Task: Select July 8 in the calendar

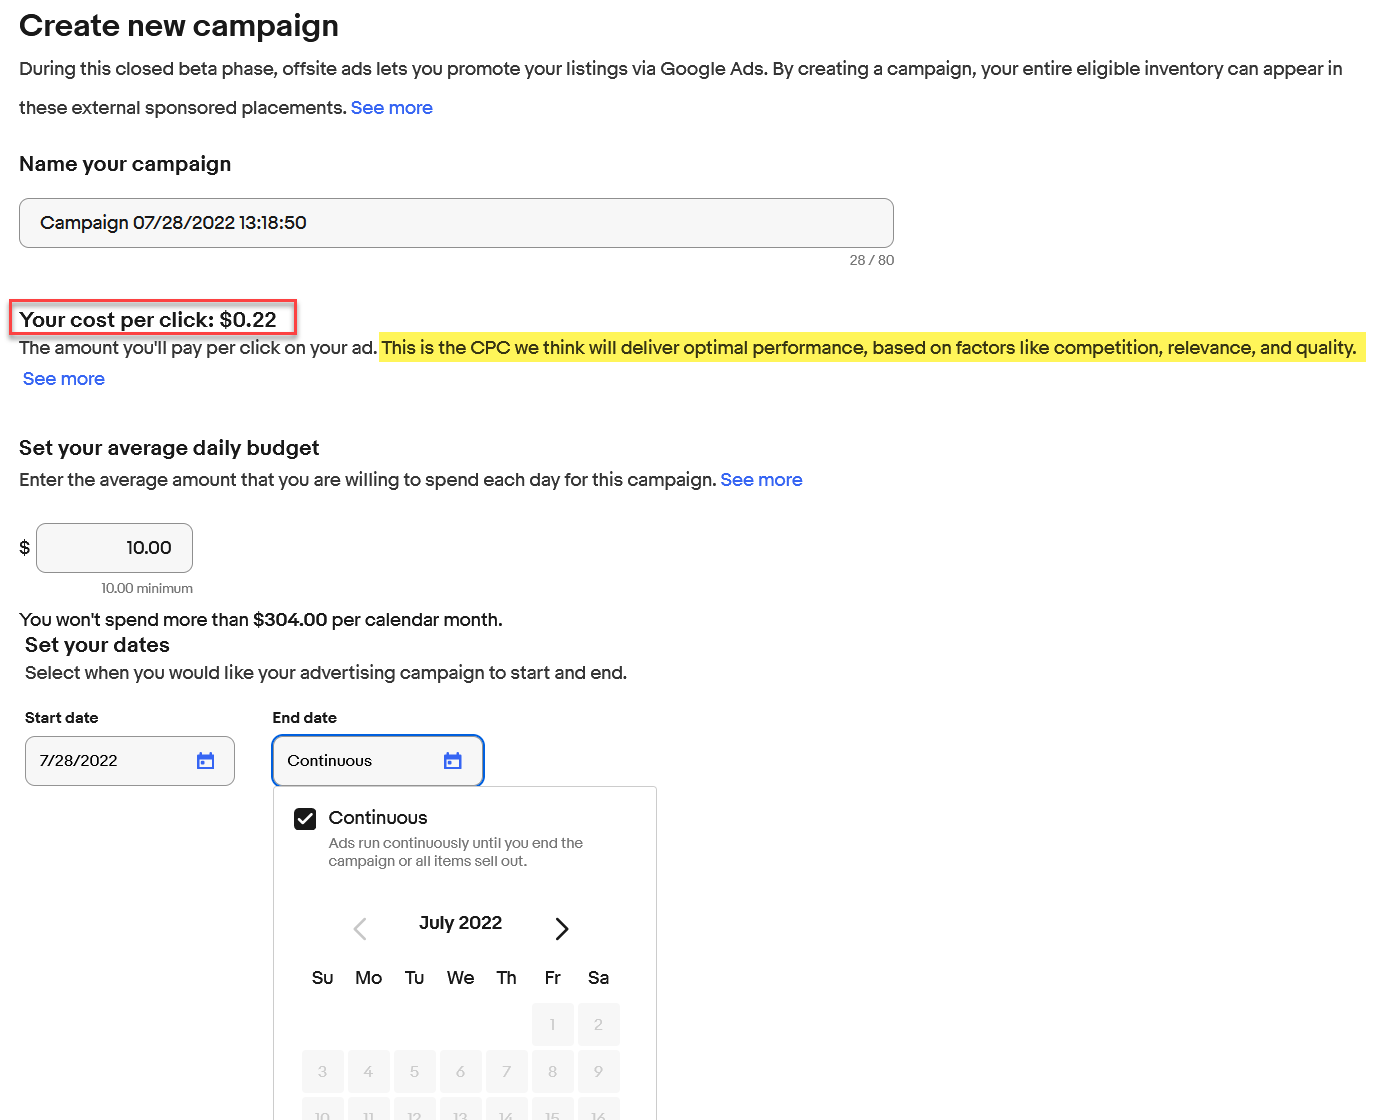Action: pos(553,1071)
